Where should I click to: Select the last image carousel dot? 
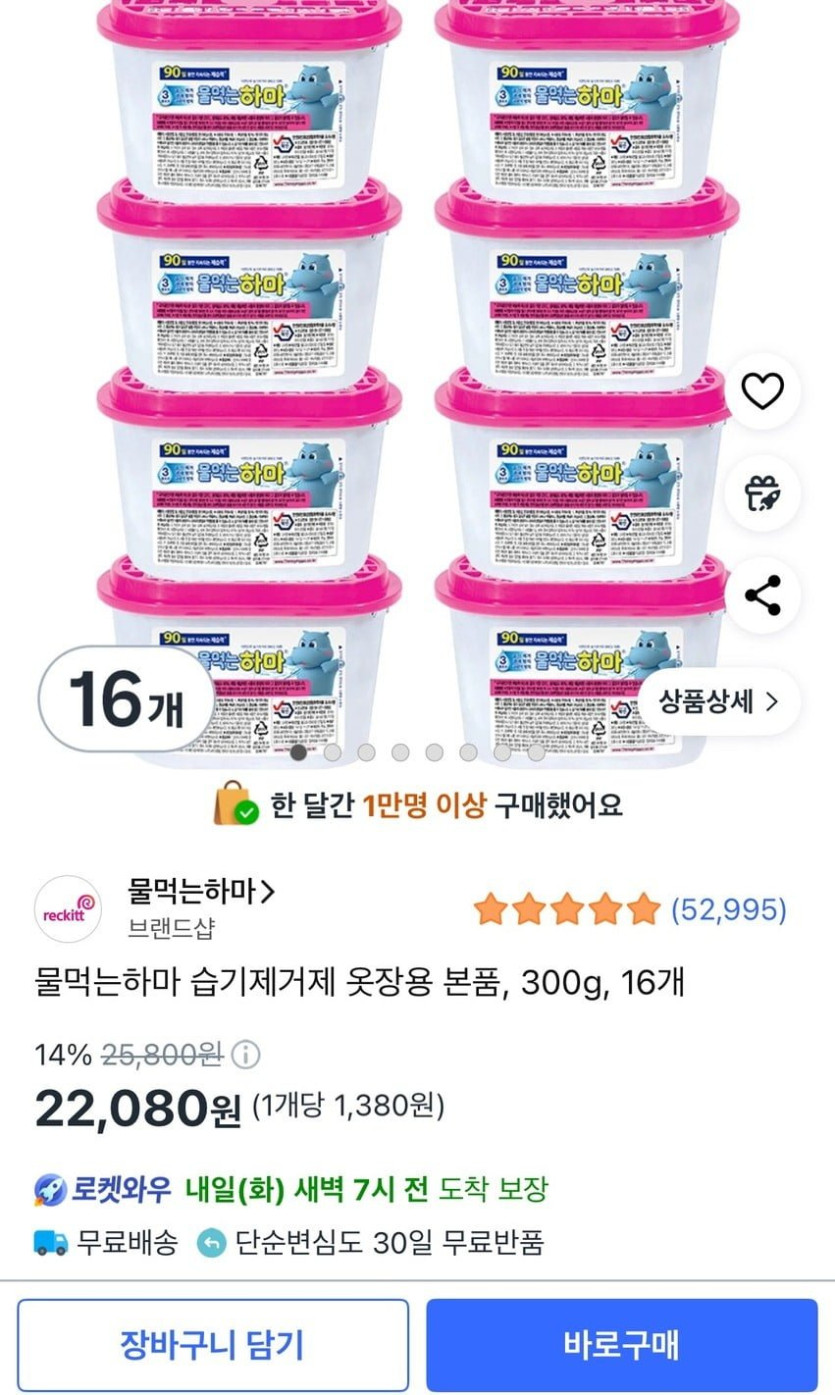(x=536, y=752)
